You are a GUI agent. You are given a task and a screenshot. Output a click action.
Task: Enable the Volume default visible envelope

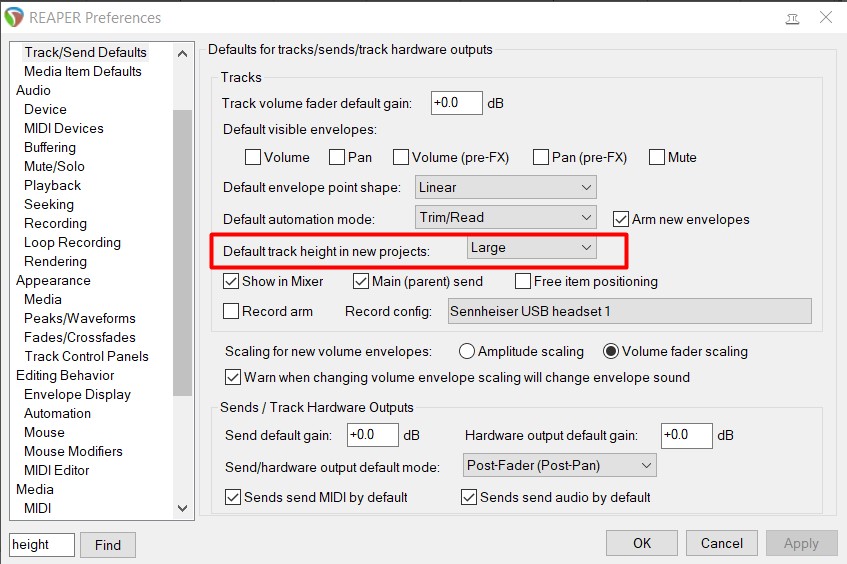pyautogui.click(x=253, y=157)
